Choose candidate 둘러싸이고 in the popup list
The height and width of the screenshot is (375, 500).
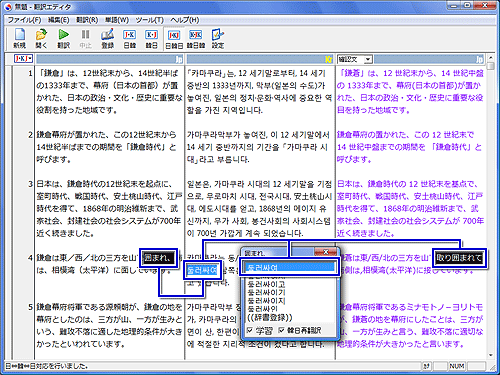(x=266, y=284)
